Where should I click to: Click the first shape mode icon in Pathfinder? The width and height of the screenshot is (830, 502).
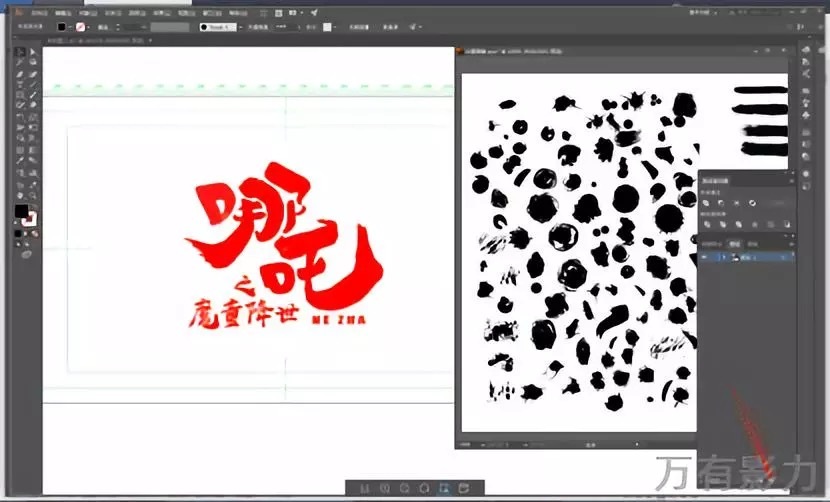(x=707, y=201)
